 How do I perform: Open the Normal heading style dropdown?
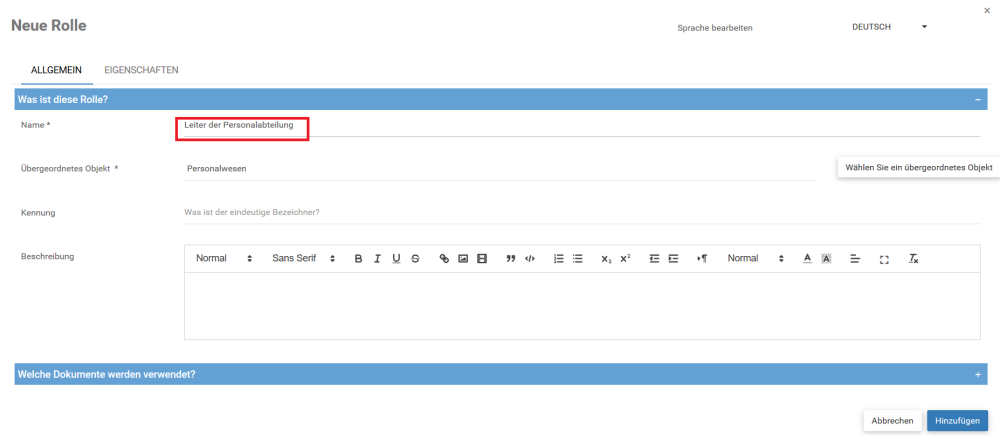coord(224,259)
